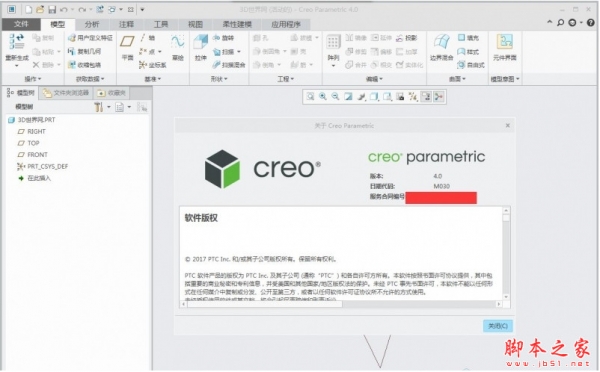Expand the Operations (操作) group dropdown

[33, 79]
